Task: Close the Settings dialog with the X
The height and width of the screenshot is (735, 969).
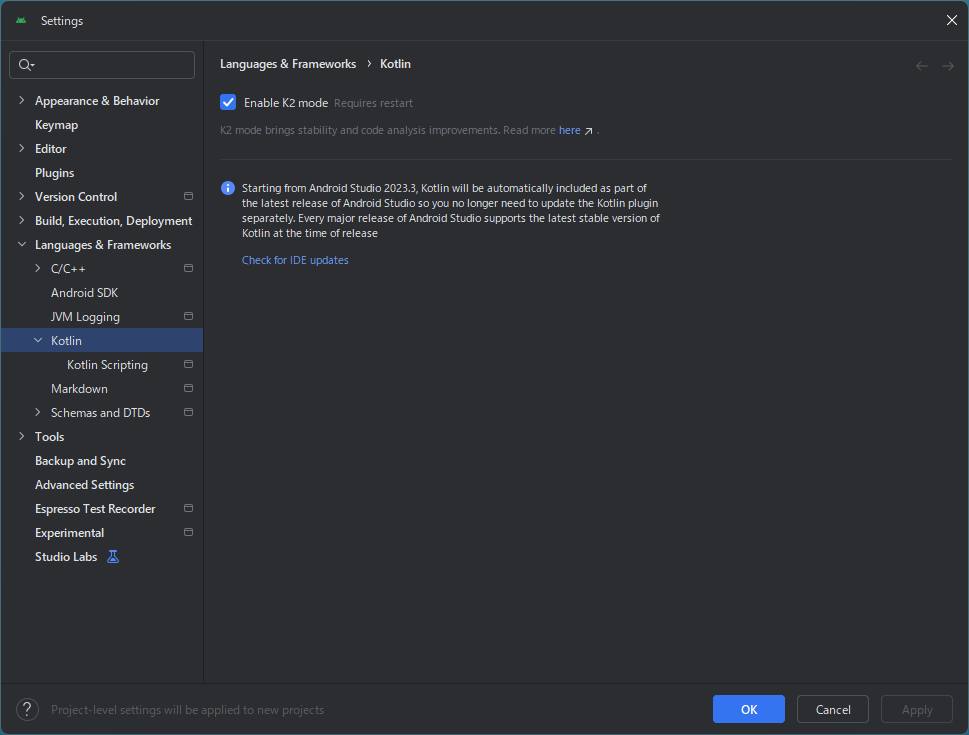Action: point(952,20)
